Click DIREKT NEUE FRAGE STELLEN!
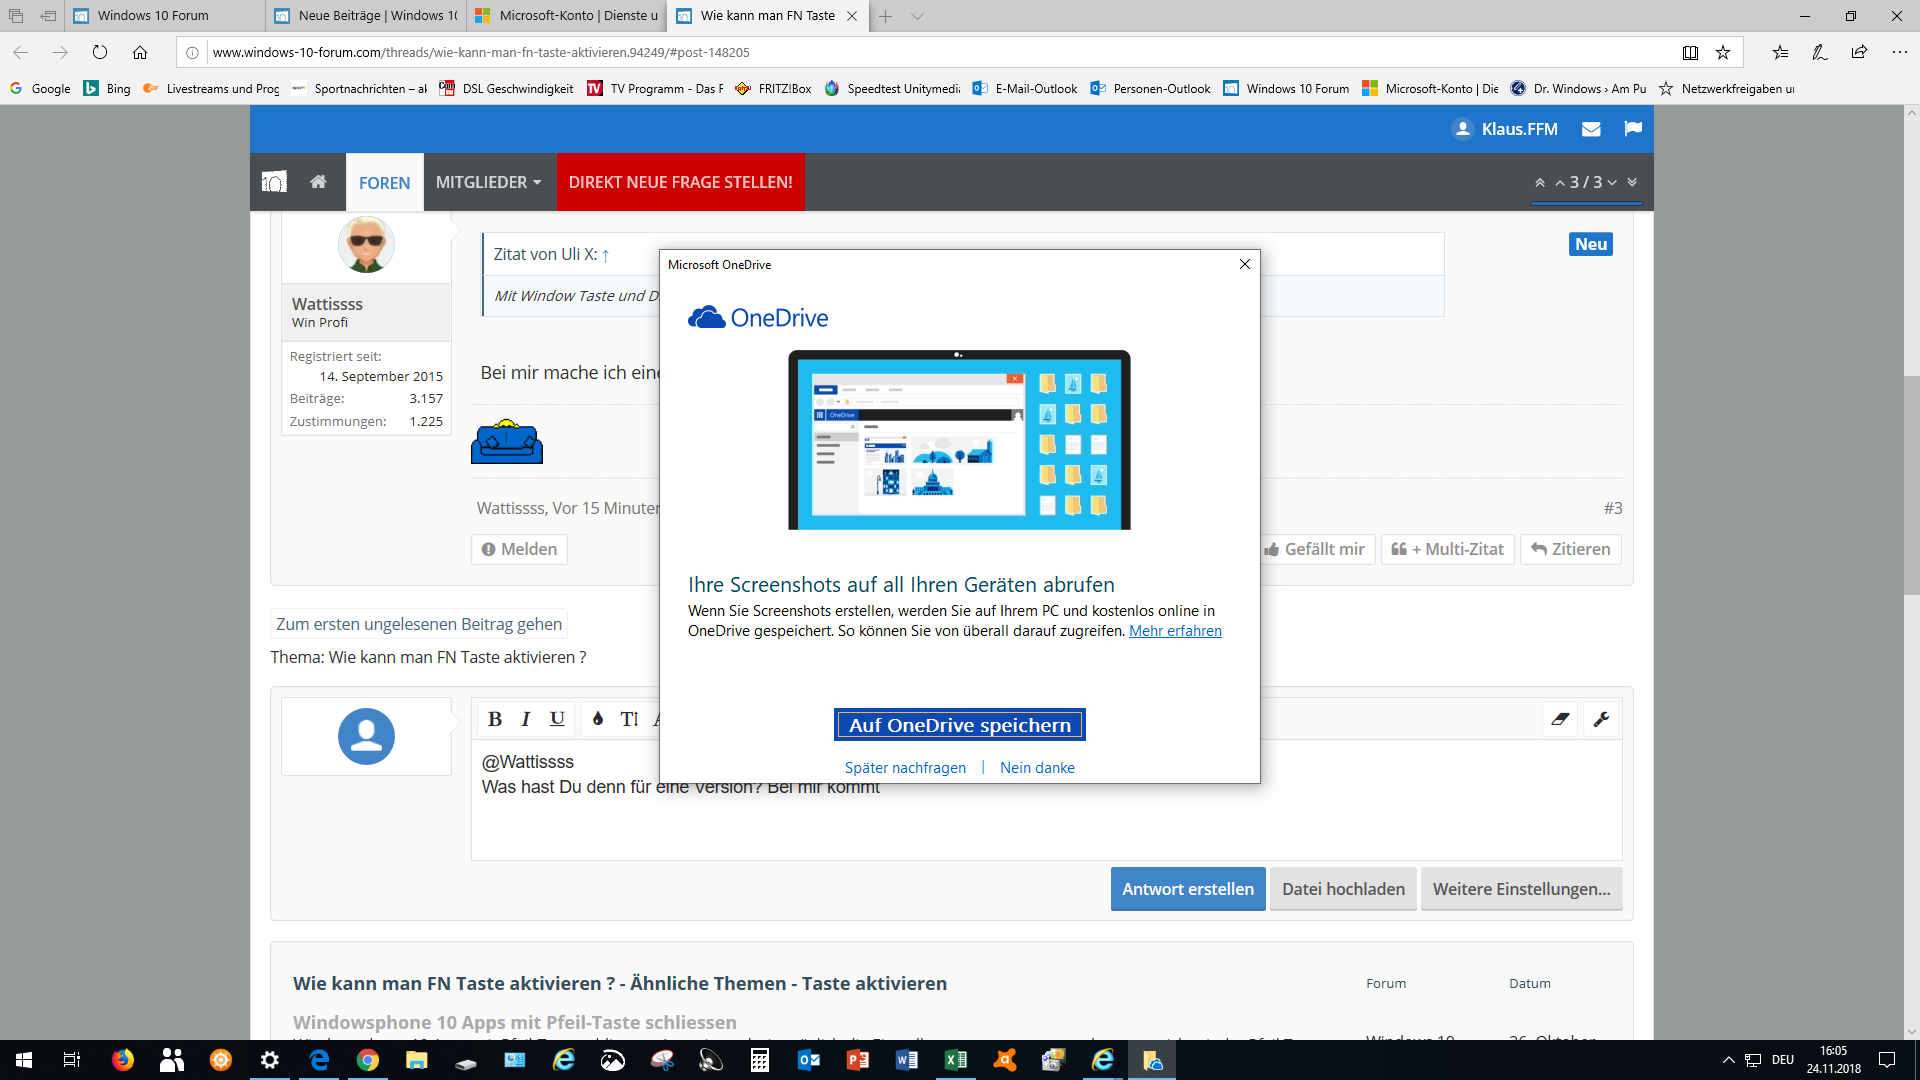Screen dimensions: 1920x1080 pos(680,182)
